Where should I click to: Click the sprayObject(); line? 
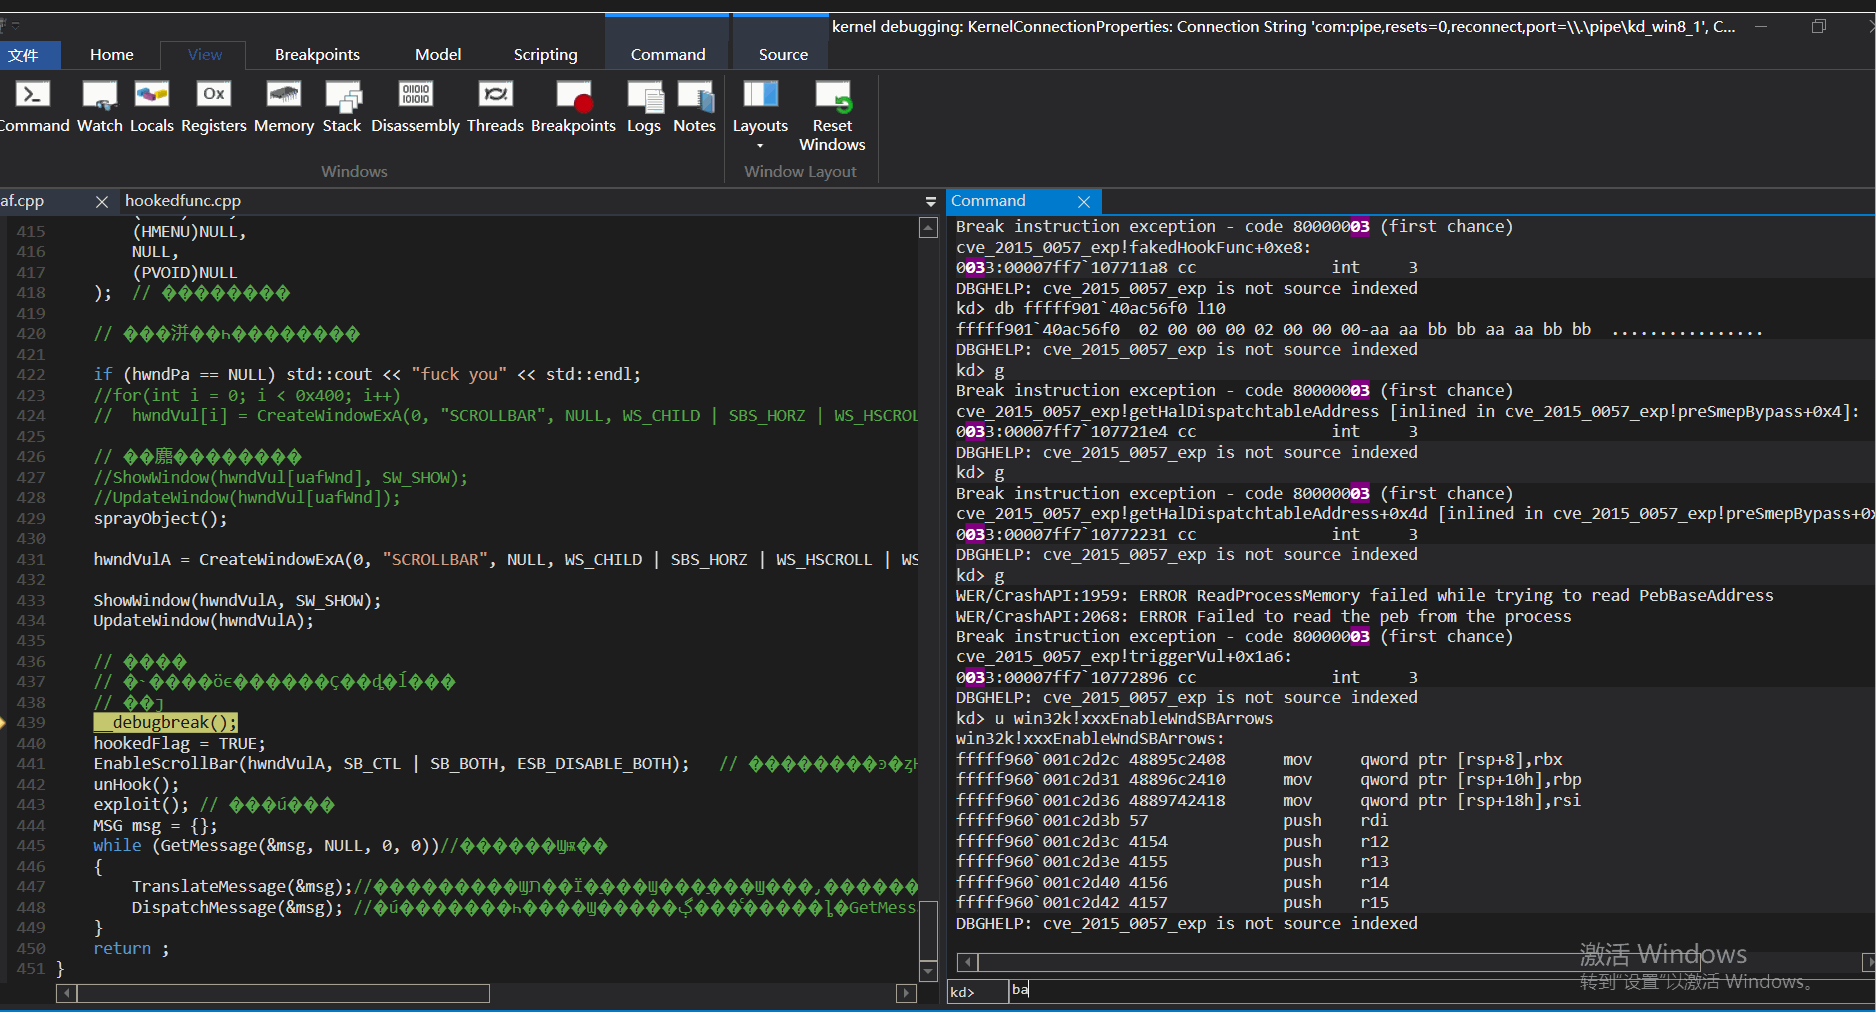pos(160,518)
